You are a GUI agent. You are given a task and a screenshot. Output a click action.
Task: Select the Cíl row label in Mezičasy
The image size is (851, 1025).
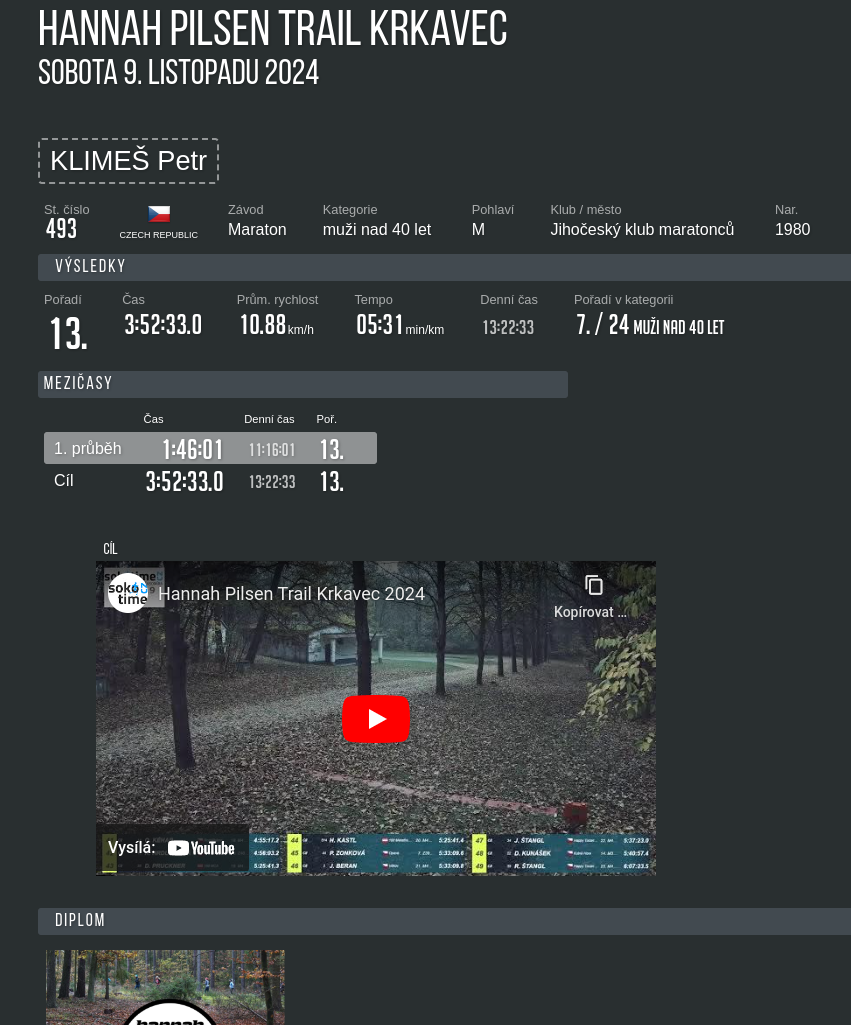pyautogui.click(x=63, y=480)
